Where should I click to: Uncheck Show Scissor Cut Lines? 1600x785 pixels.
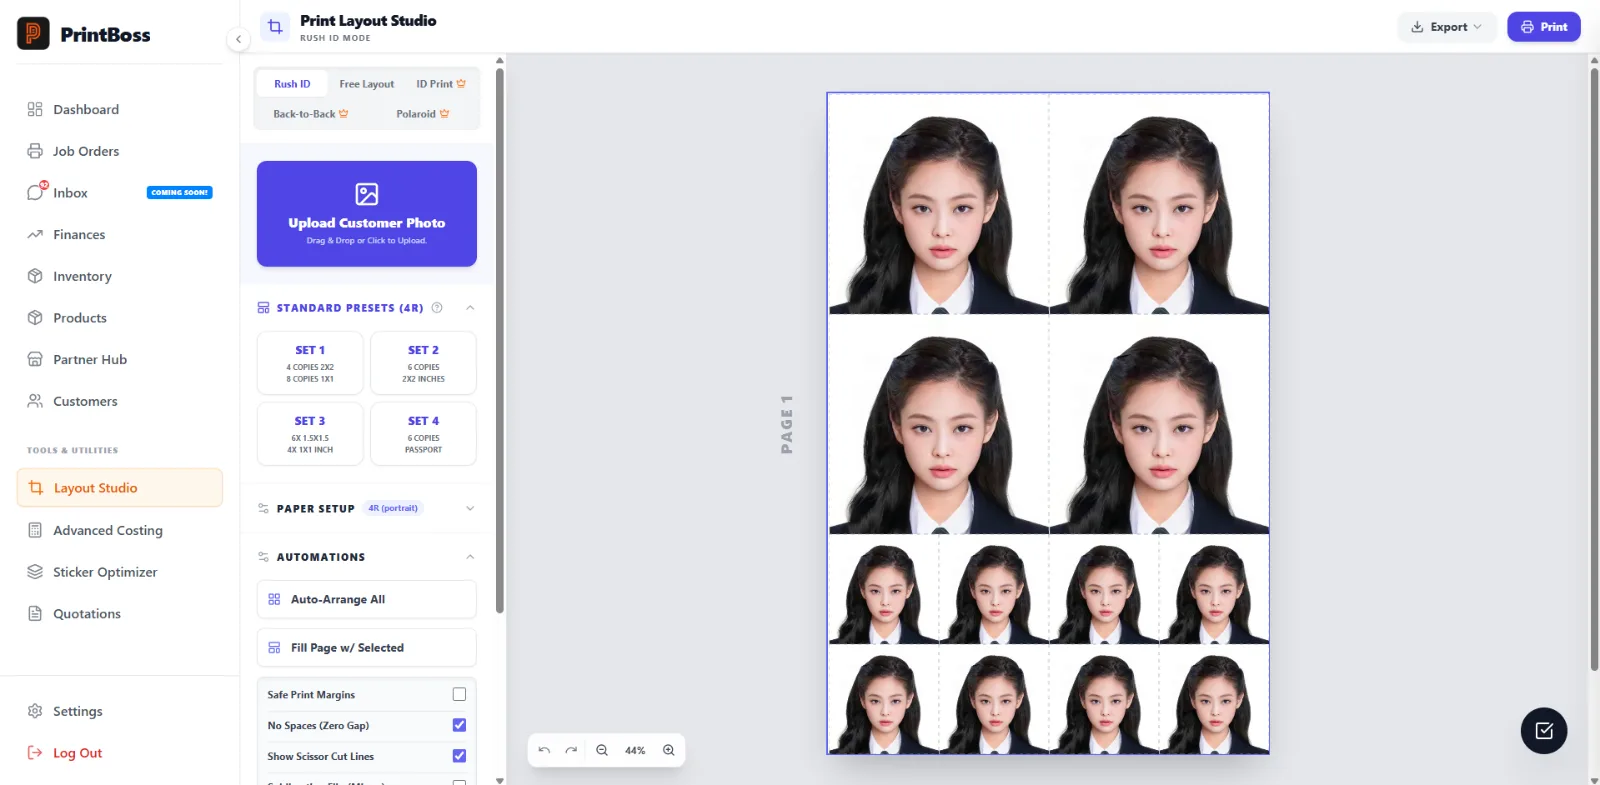(x=459, y=756)
